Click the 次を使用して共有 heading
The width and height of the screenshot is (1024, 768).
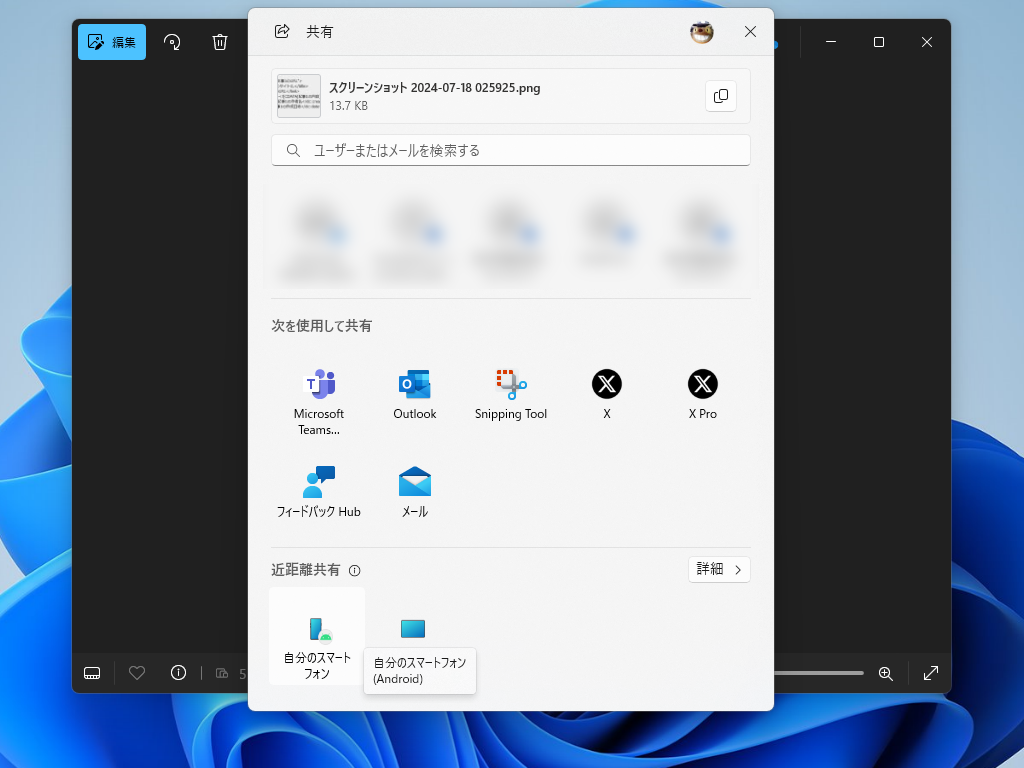(321, 326)
